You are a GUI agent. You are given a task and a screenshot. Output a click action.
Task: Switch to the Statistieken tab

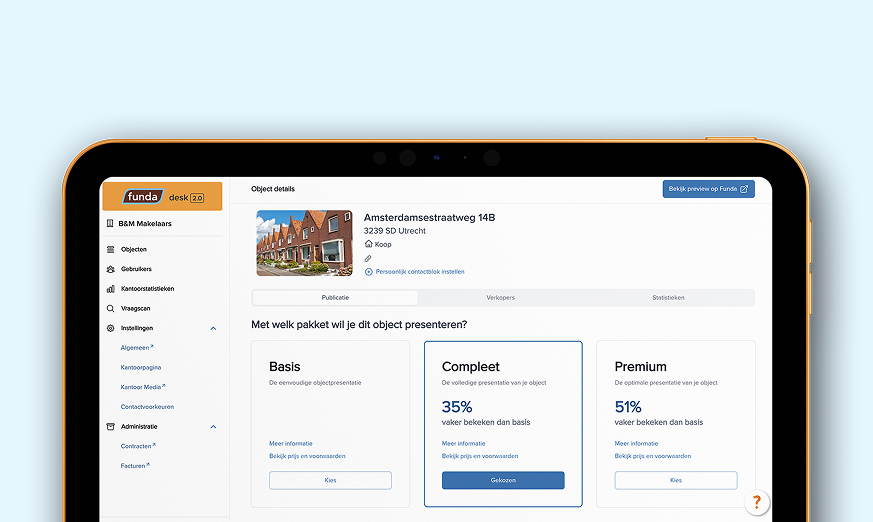[669, 298]
